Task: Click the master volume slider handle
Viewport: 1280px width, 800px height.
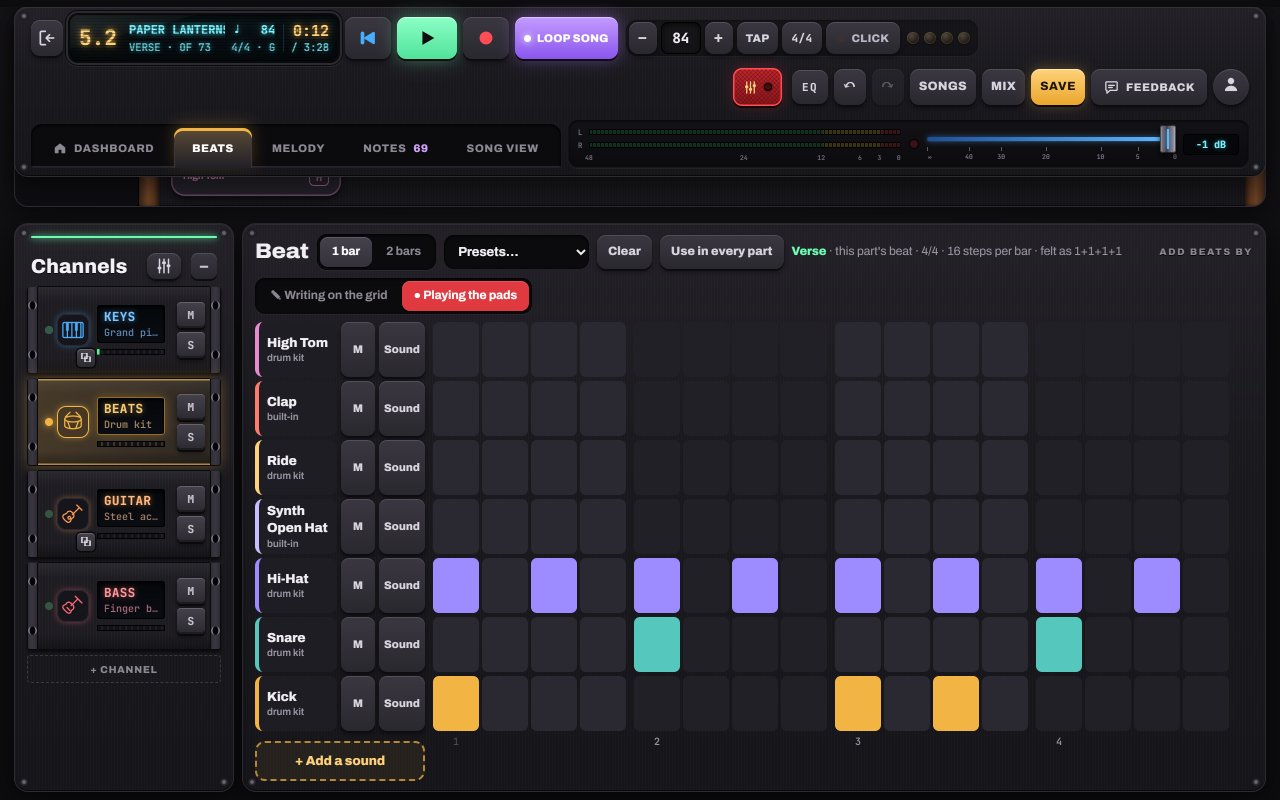Action: pos(1167,139)
